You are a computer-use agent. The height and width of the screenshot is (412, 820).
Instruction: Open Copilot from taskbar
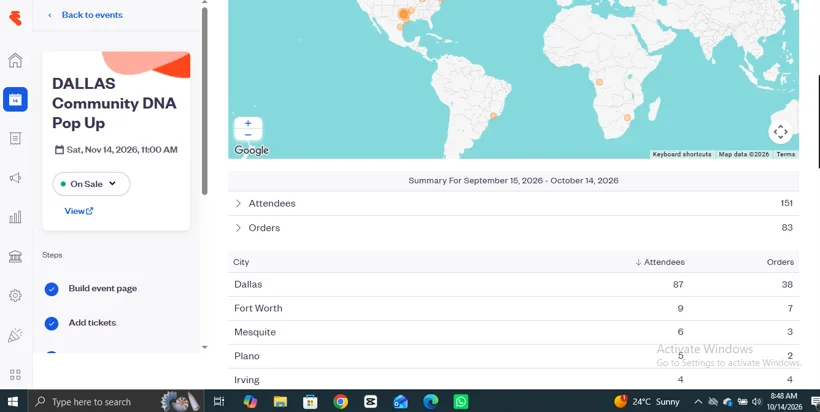pos(250,402)
